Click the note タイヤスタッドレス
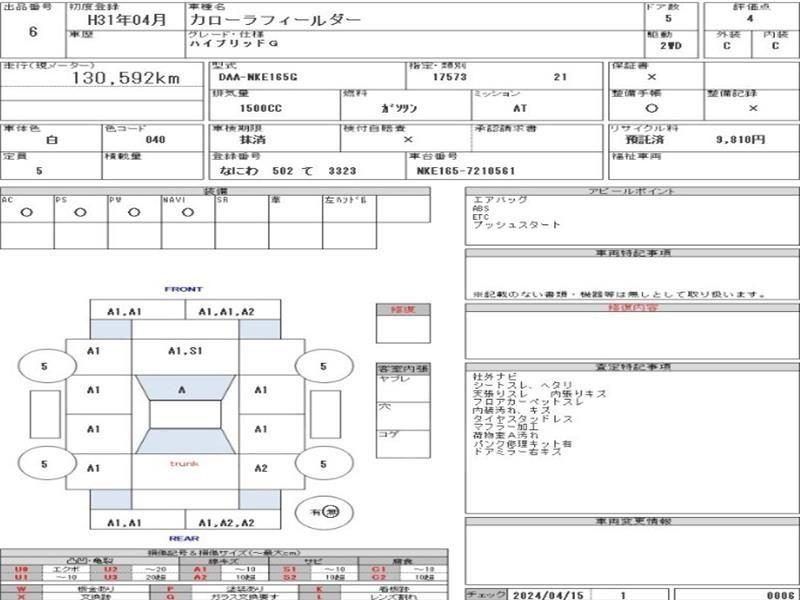Viewport: 800px width, 600px height. [523, 419]
